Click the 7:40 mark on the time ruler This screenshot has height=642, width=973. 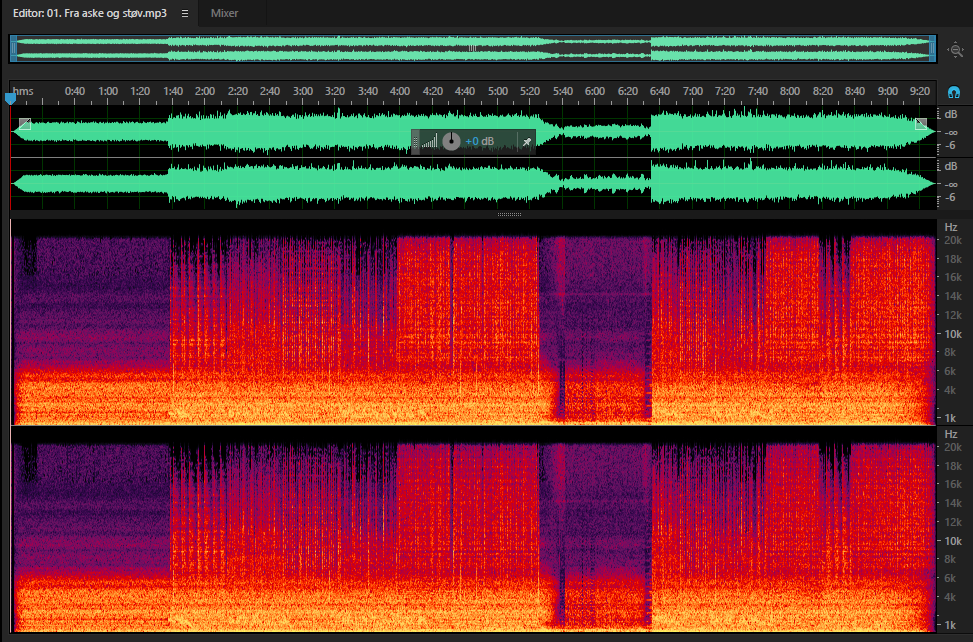point(757,91)
